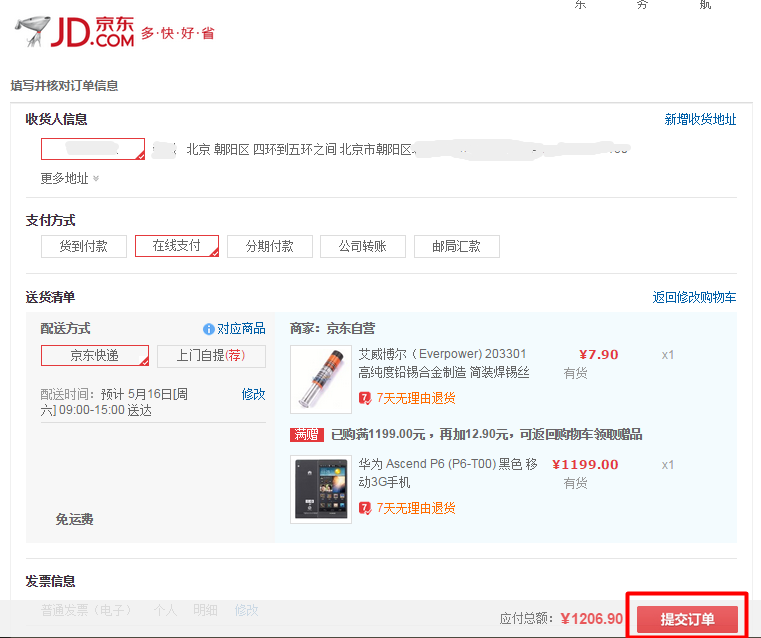Choose 分期付款 payment method

269,246
